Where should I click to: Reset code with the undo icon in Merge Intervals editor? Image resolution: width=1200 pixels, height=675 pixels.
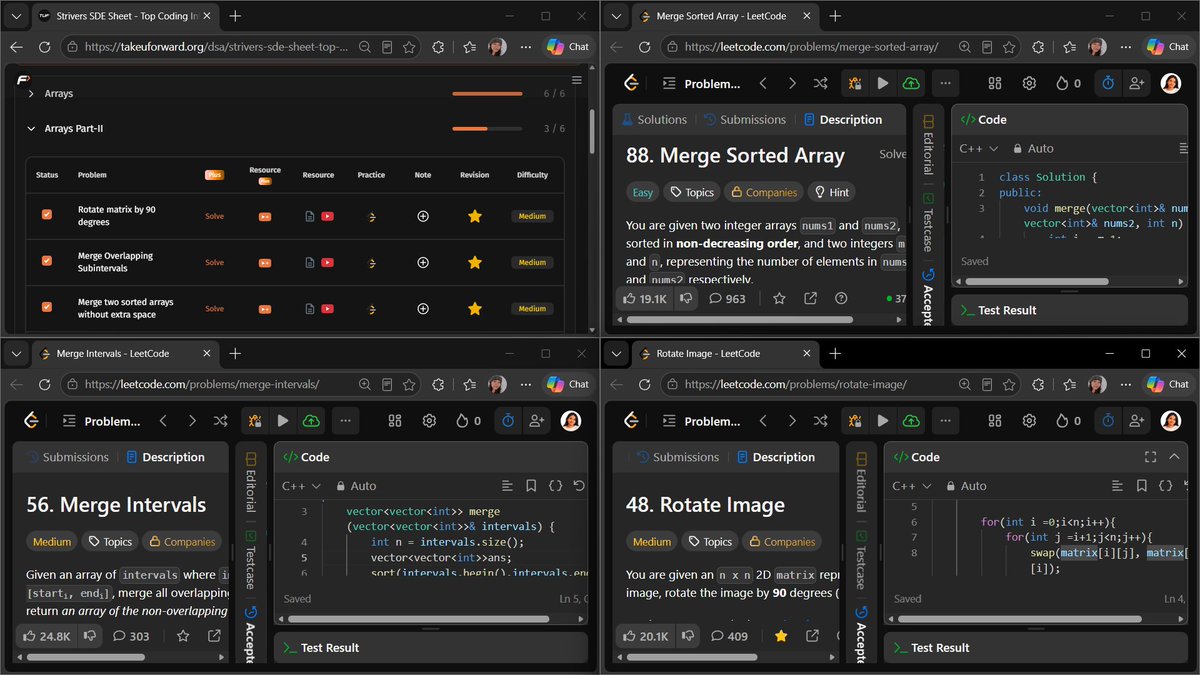[x=579, y=486]
